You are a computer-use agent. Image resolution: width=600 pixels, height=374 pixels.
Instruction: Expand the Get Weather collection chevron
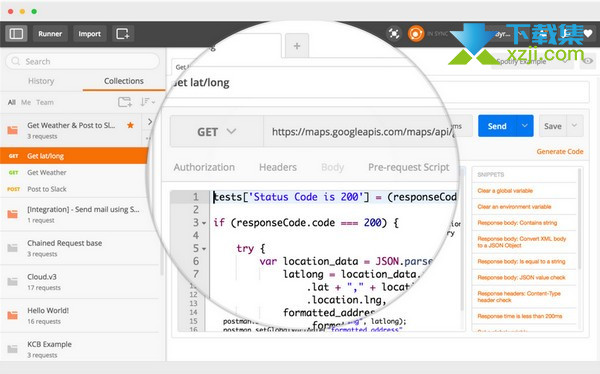click(x=150, y=121)
